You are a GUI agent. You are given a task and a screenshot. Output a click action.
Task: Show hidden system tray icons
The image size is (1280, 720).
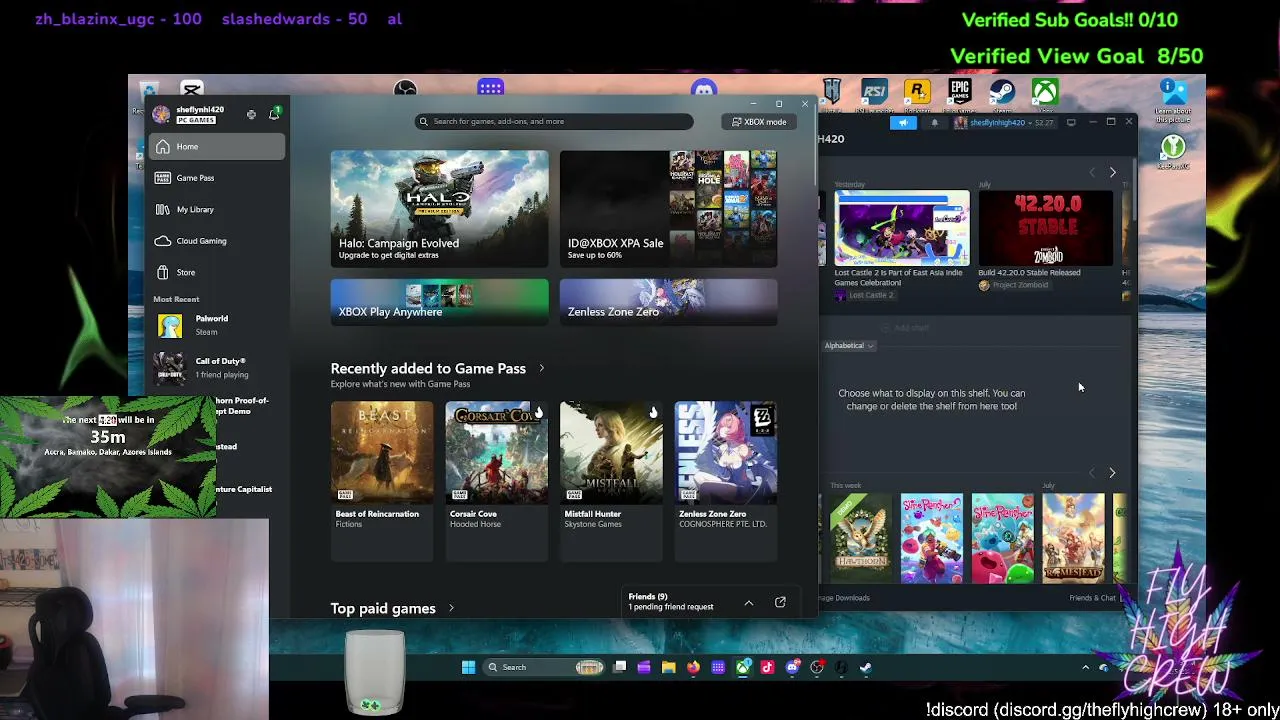pos(1085,667)
